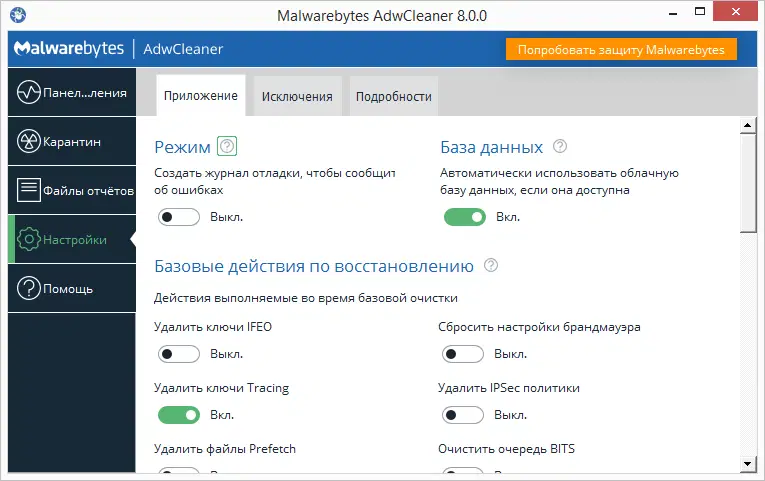Click the AdwCleaner app icon in title bar
This screenshot has height=481, width=765.
pos(18,15)
